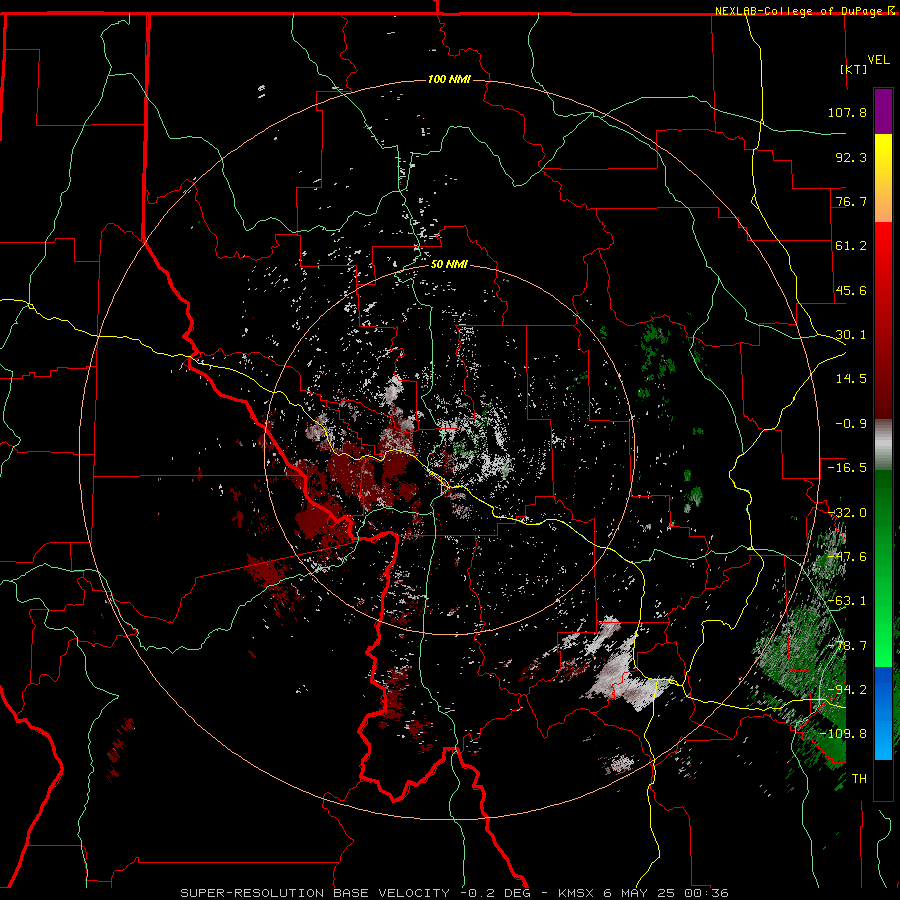Select the 92.3 scale value

tap(851, 157)
